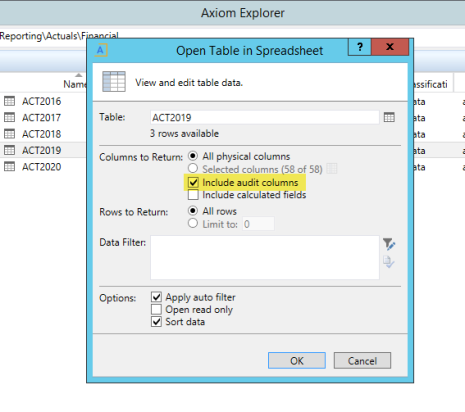
Task: Select All physical columns radio button
Action: click(x=193, y=156)
